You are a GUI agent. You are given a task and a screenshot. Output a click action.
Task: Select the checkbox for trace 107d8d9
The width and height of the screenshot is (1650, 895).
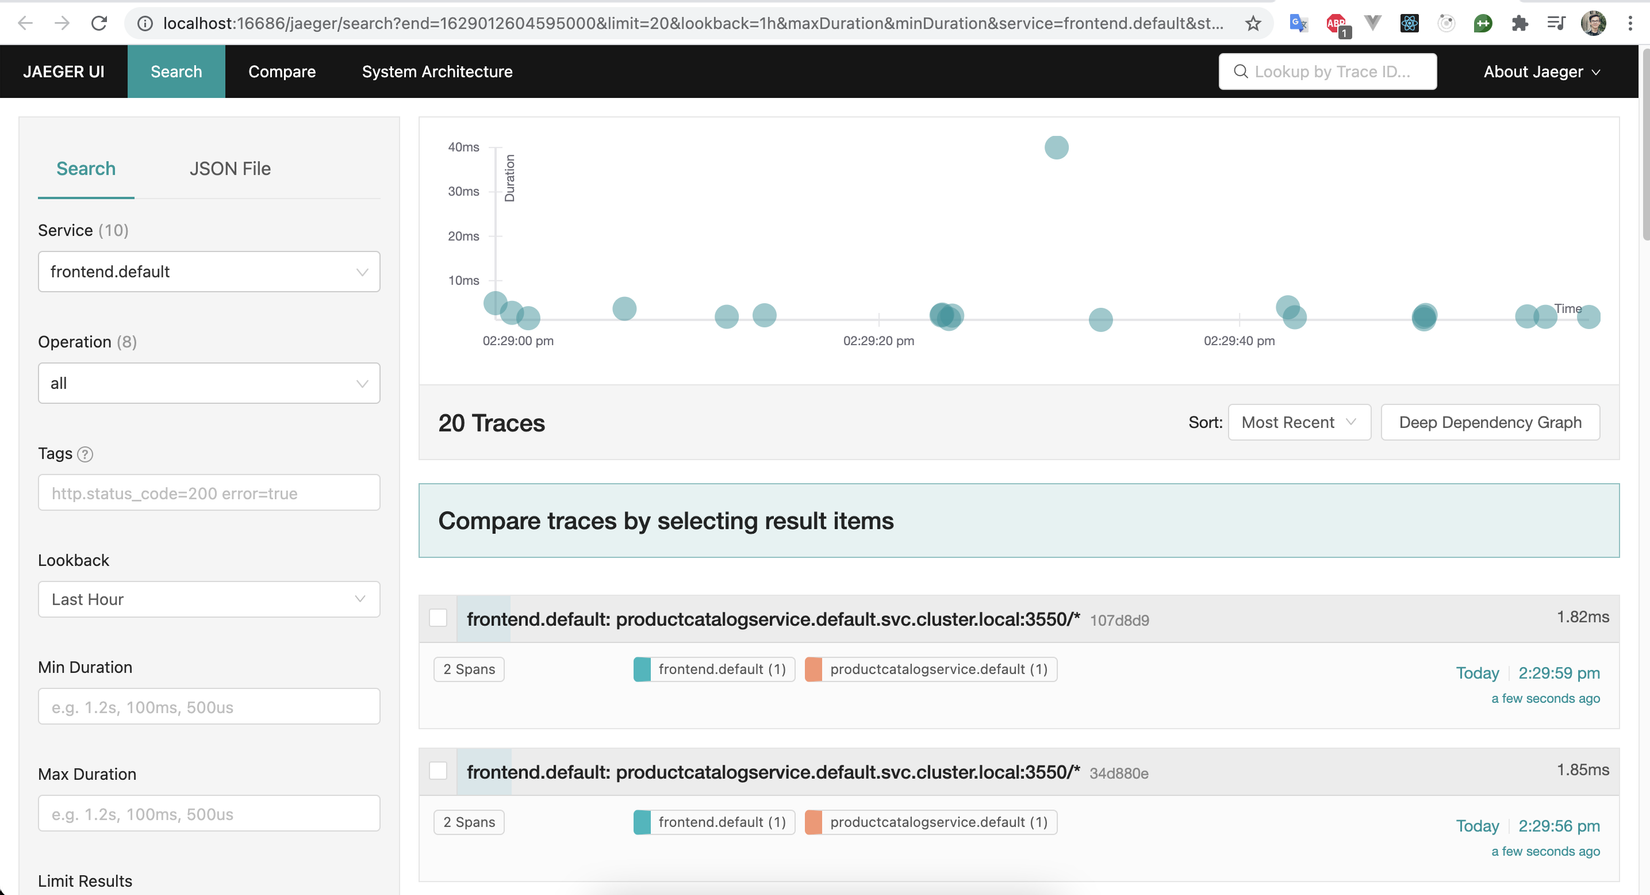(438, 618)
